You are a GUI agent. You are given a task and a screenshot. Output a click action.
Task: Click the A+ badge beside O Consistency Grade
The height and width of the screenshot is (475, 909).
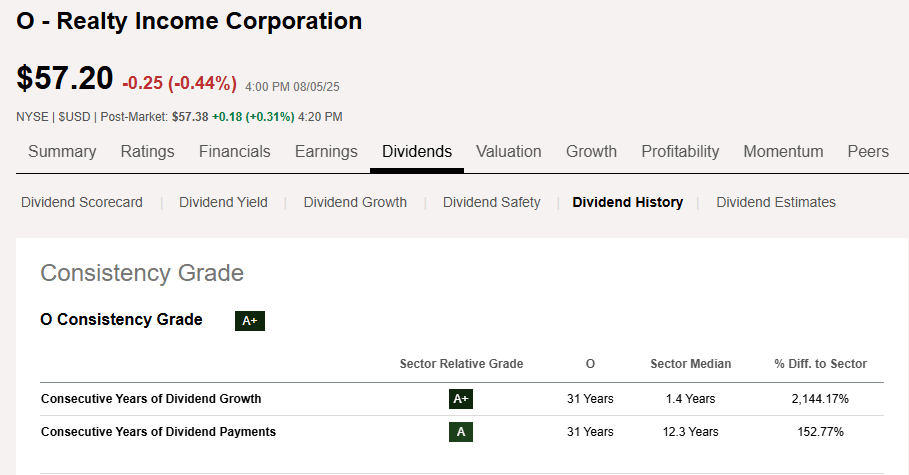pos(249,321)
